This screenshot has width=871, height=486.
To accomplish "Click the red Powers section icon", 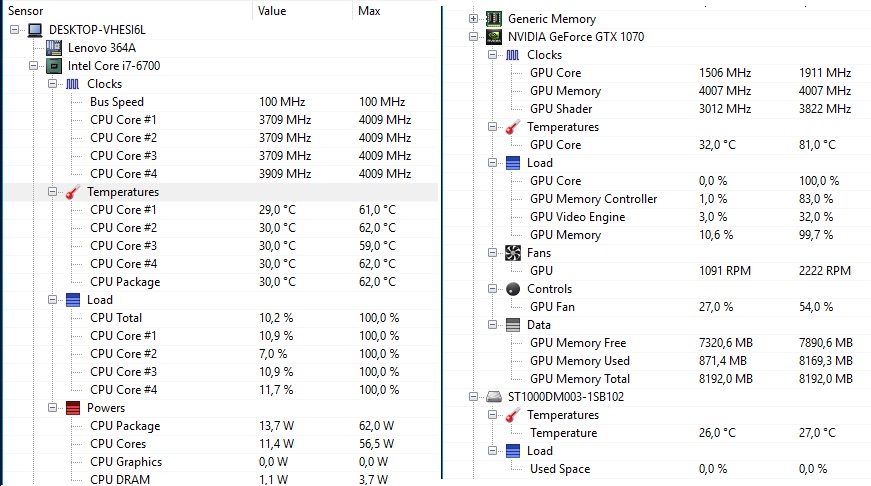I will tap(73, 408).
